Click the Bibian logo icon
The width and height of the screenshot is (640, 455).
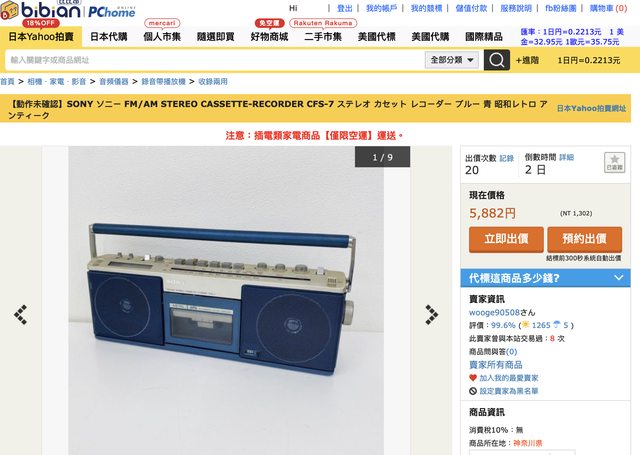10,10
